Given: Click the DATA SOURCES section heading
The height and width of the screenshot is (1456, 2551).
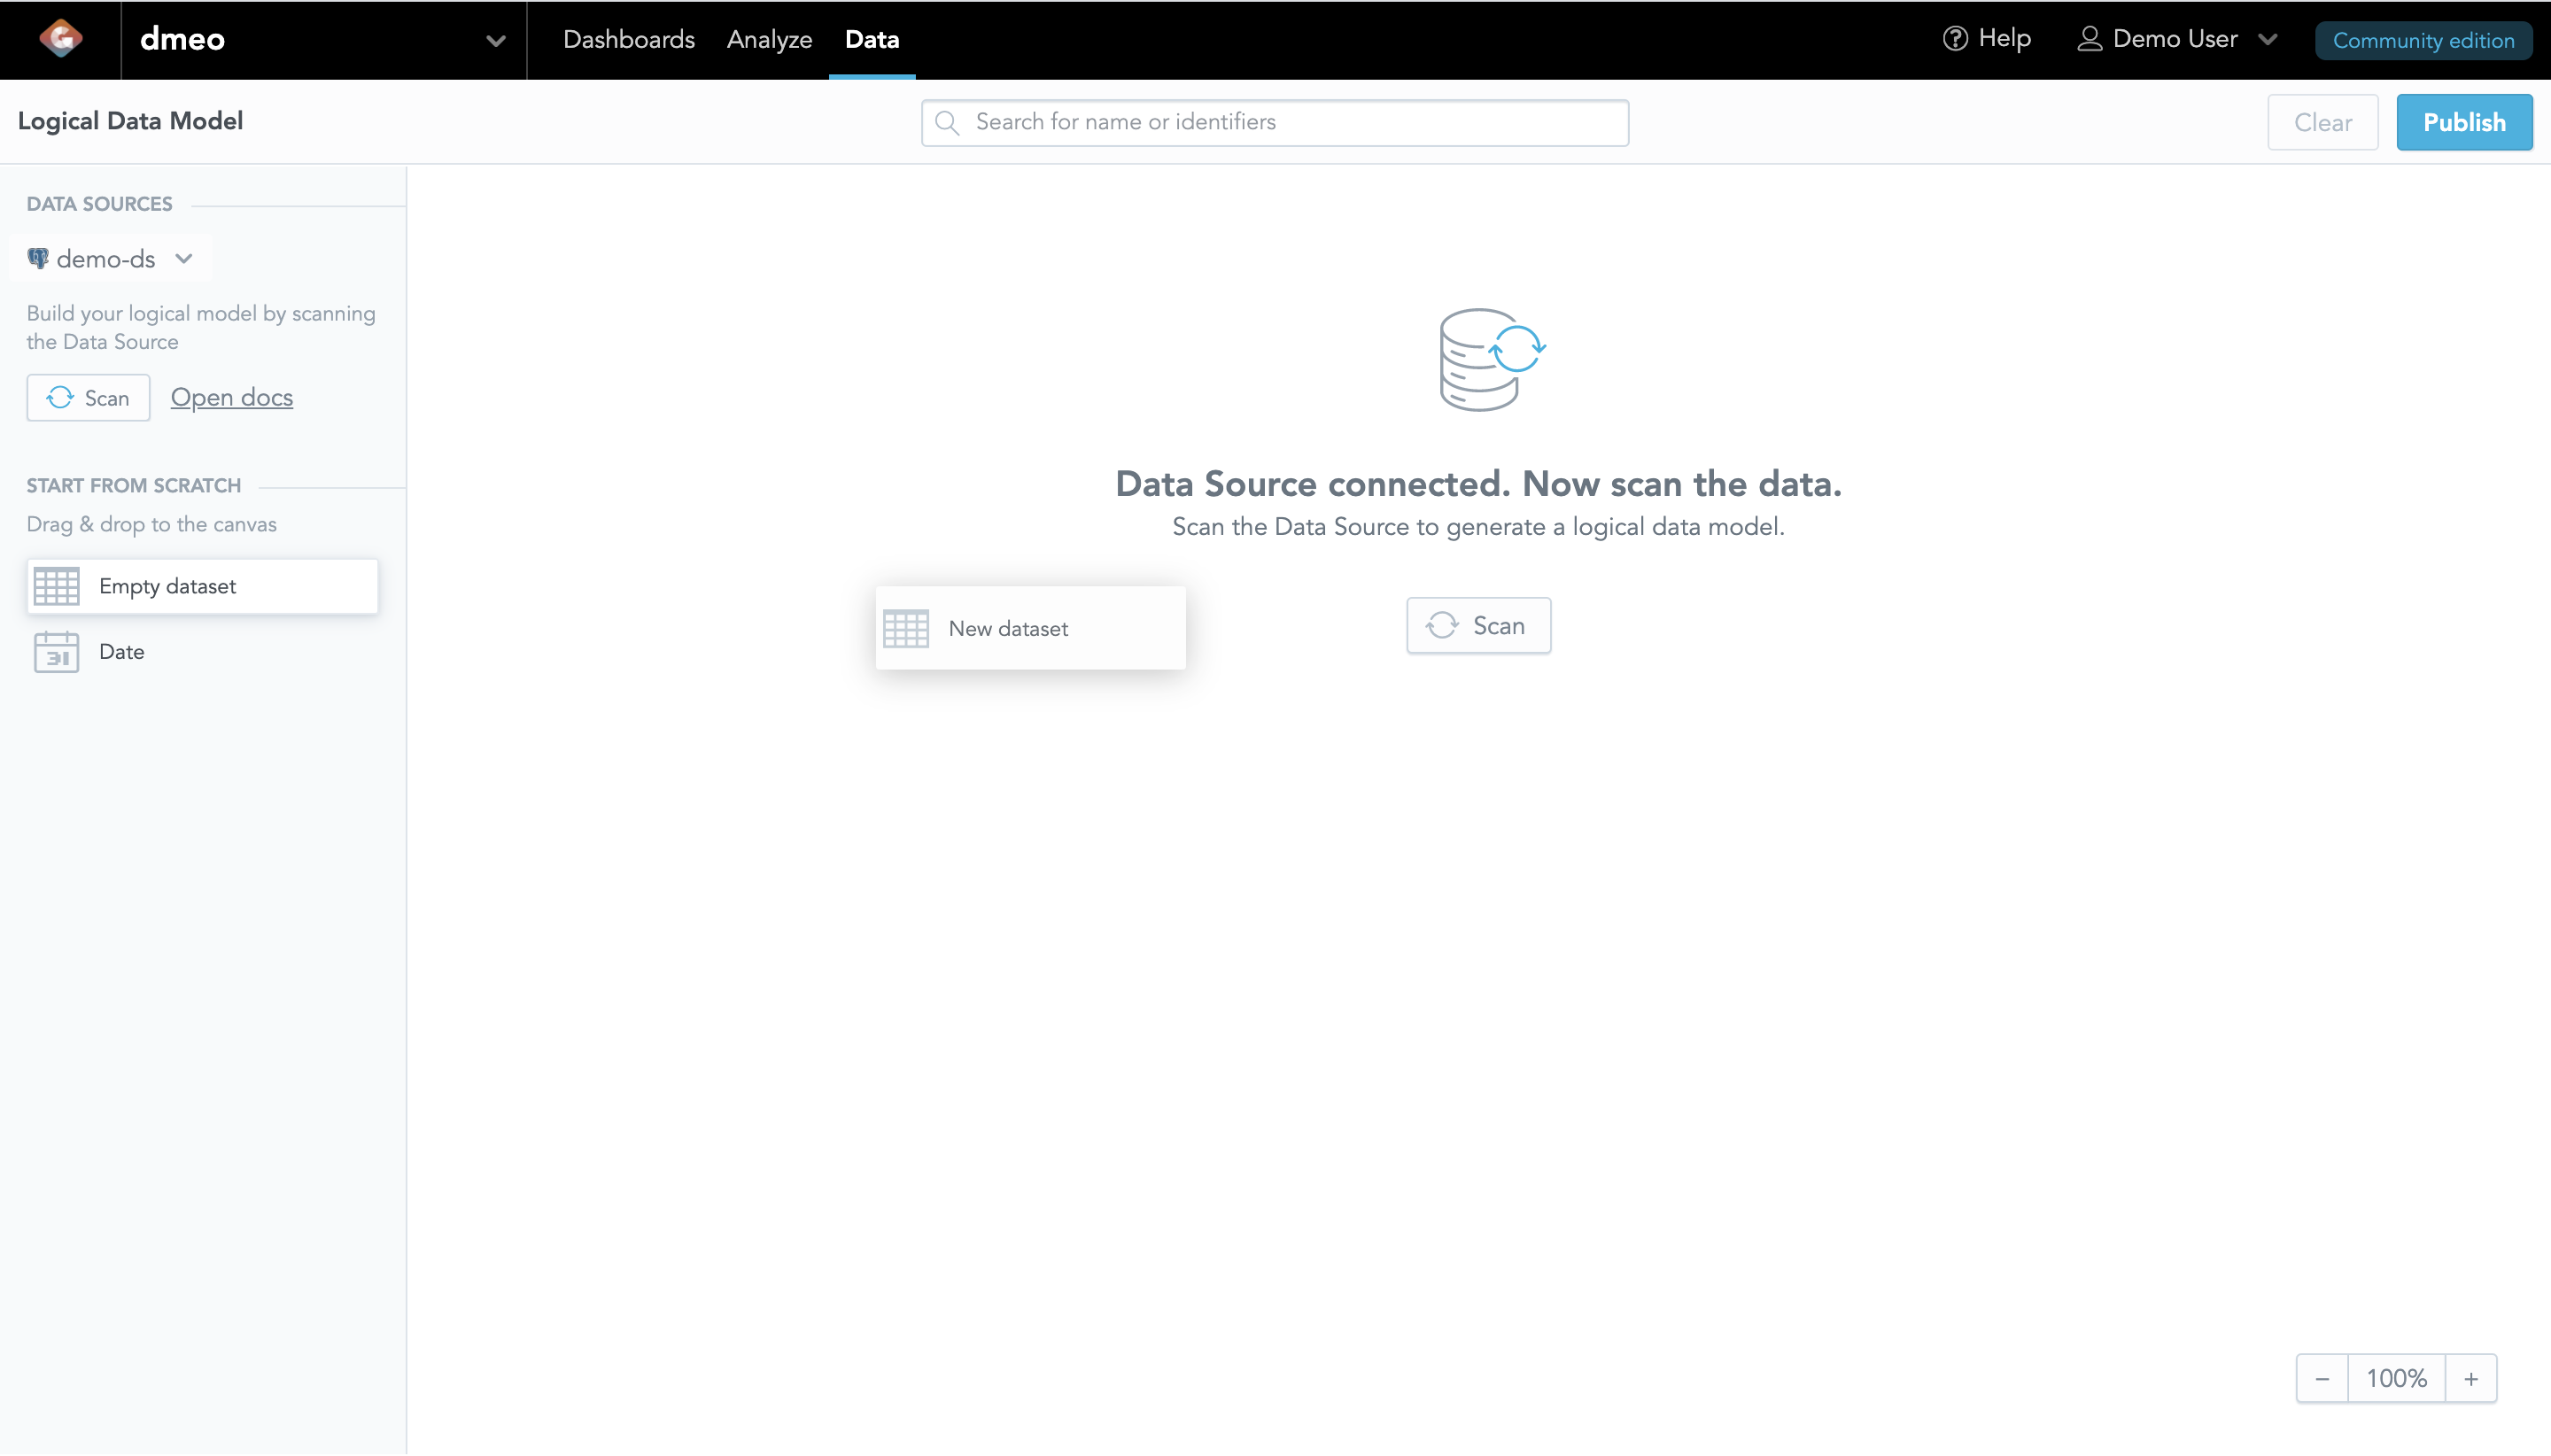Looking at the screenshot, I should 99,204.
